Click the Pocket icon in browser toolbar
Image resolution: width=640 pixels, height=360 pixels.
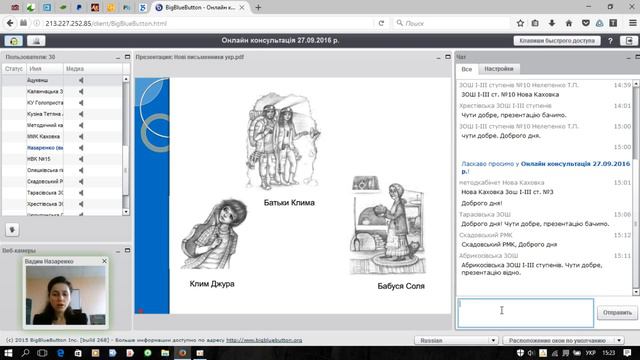point(586,23)
